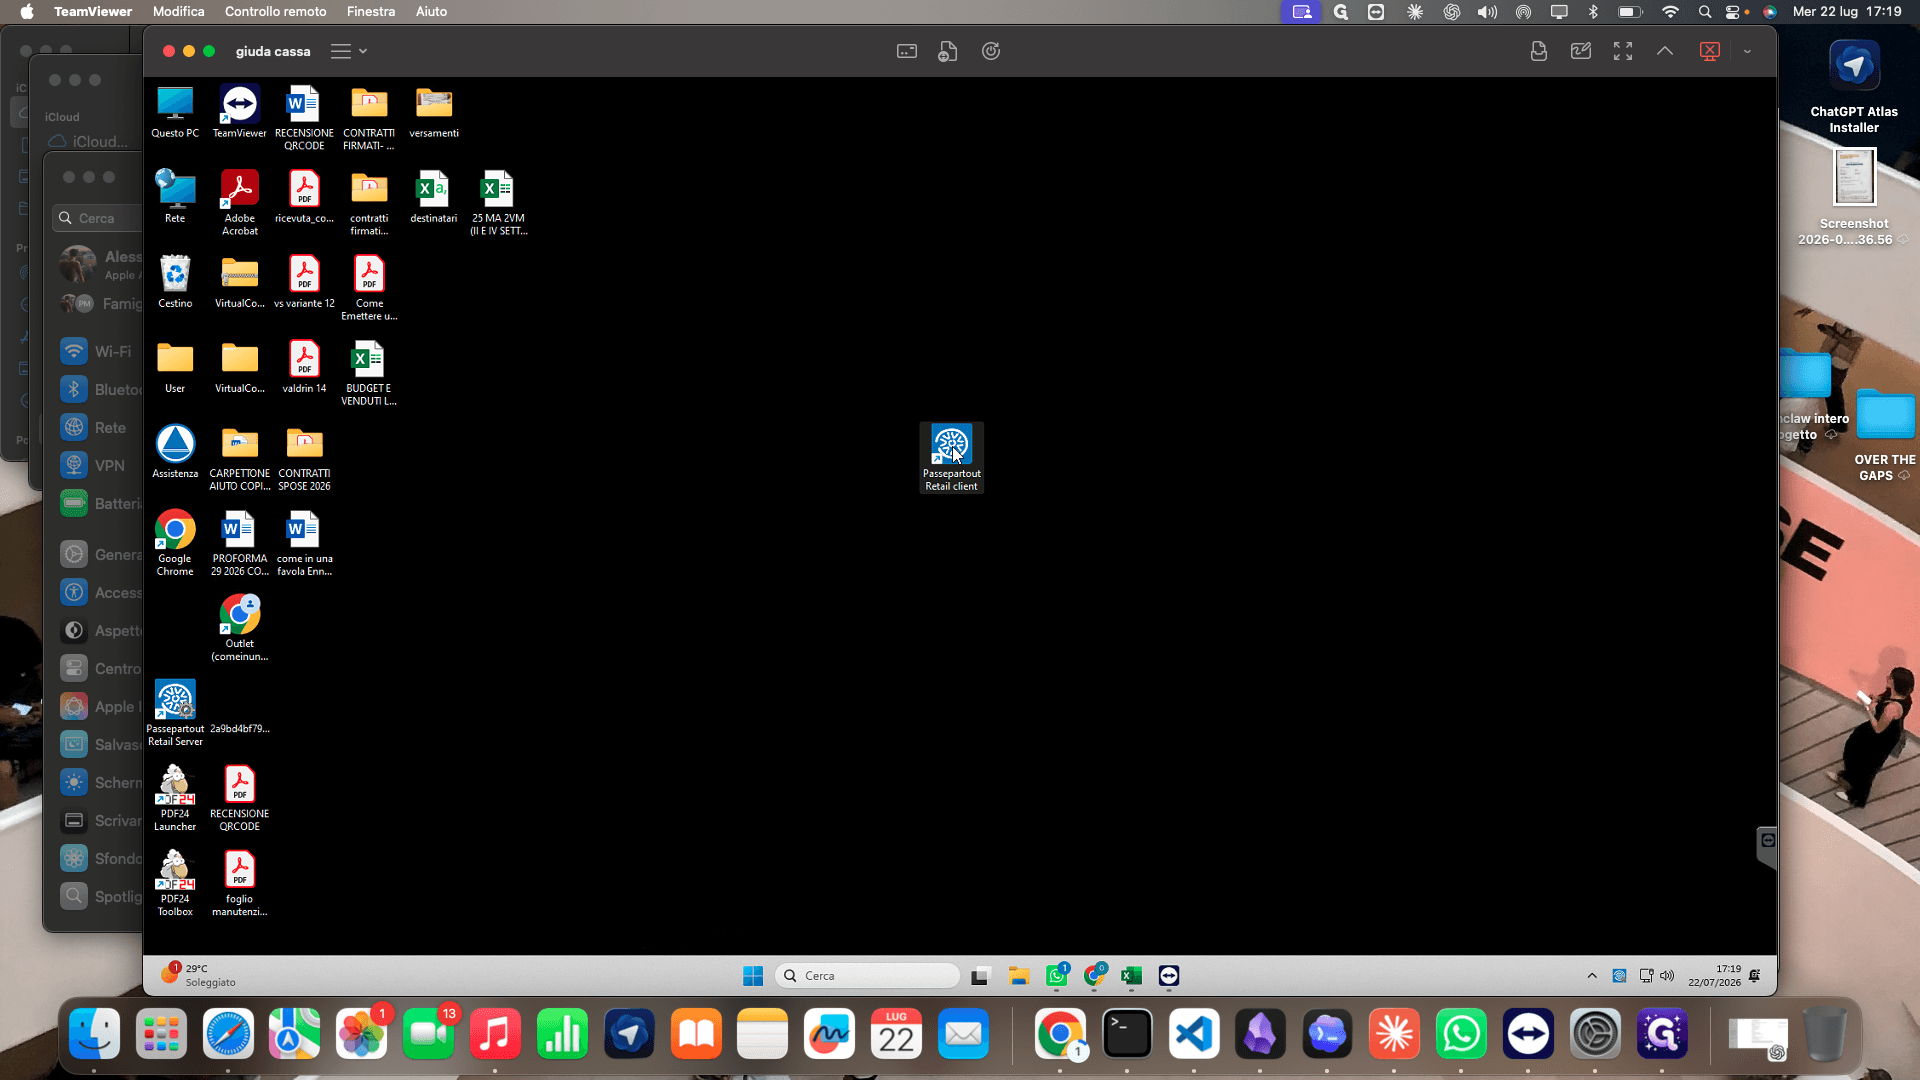Open WhatsApp on the Windows taskbar
The width and height of the screenshot is (1920, 1080).
click(1057, 976)
